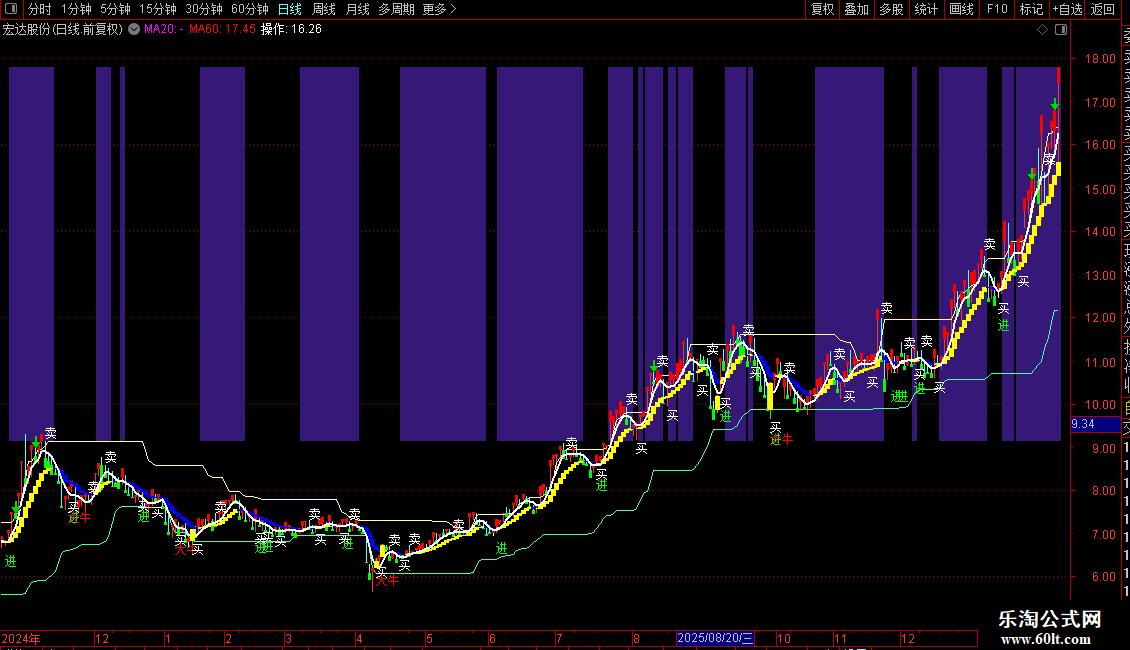Image resolution: width=1130 pixels, height=650 pixels.
Task: Click month 7 label on the time axis
Action: [x=559, y=638]
